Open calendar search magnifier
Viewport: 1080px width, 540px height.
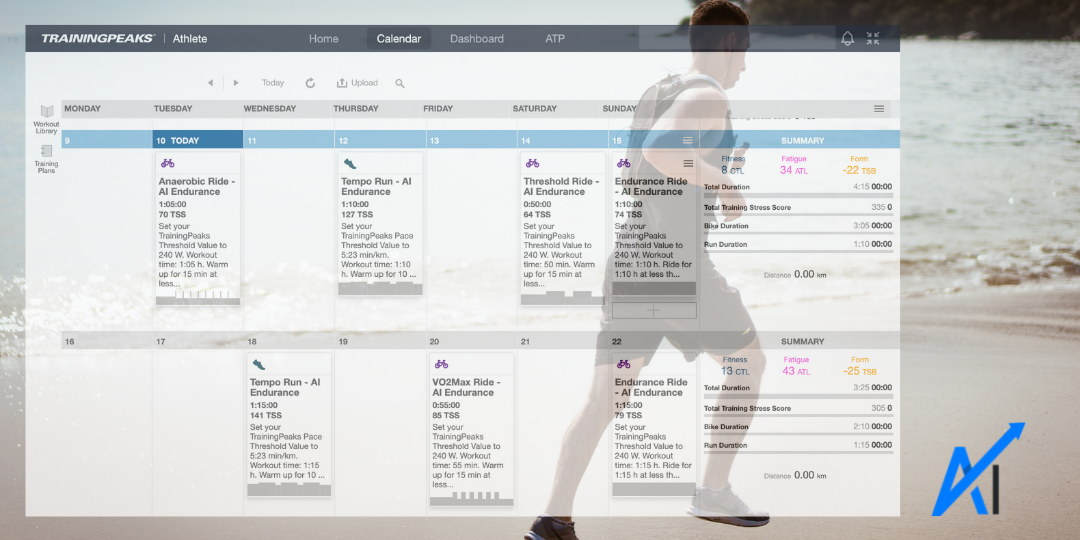pyautogui.click(x=399, y=83)
